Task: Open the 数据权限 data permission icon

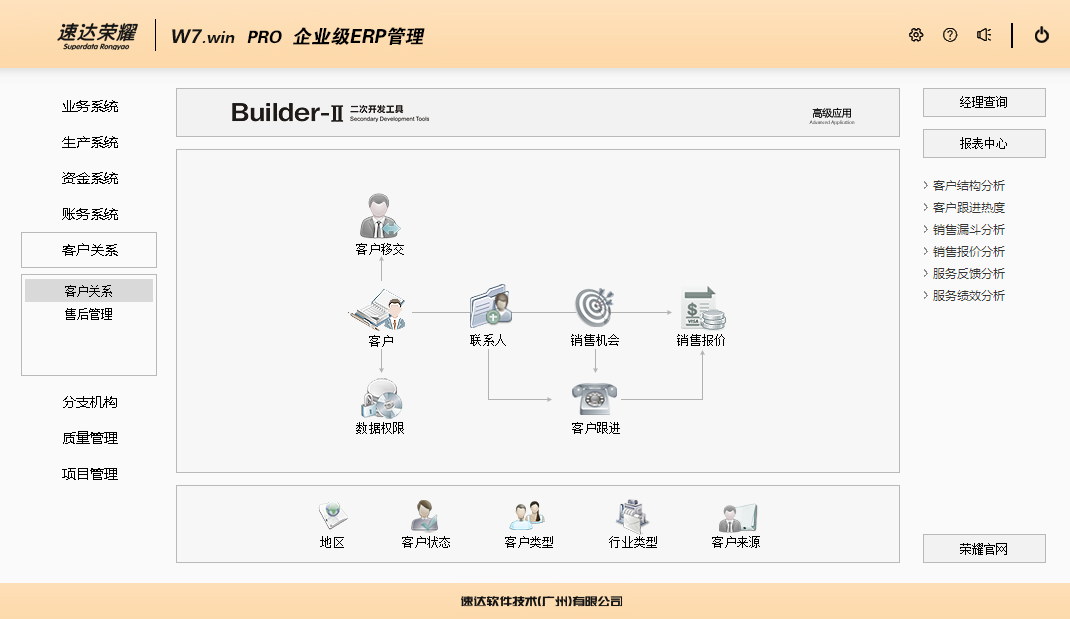Action: (x=380, y=399)
